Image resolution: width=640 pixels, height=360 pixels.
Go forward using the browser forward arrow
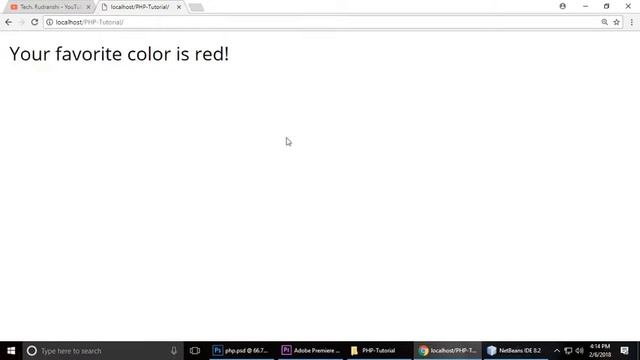click(x=21, y=22)
